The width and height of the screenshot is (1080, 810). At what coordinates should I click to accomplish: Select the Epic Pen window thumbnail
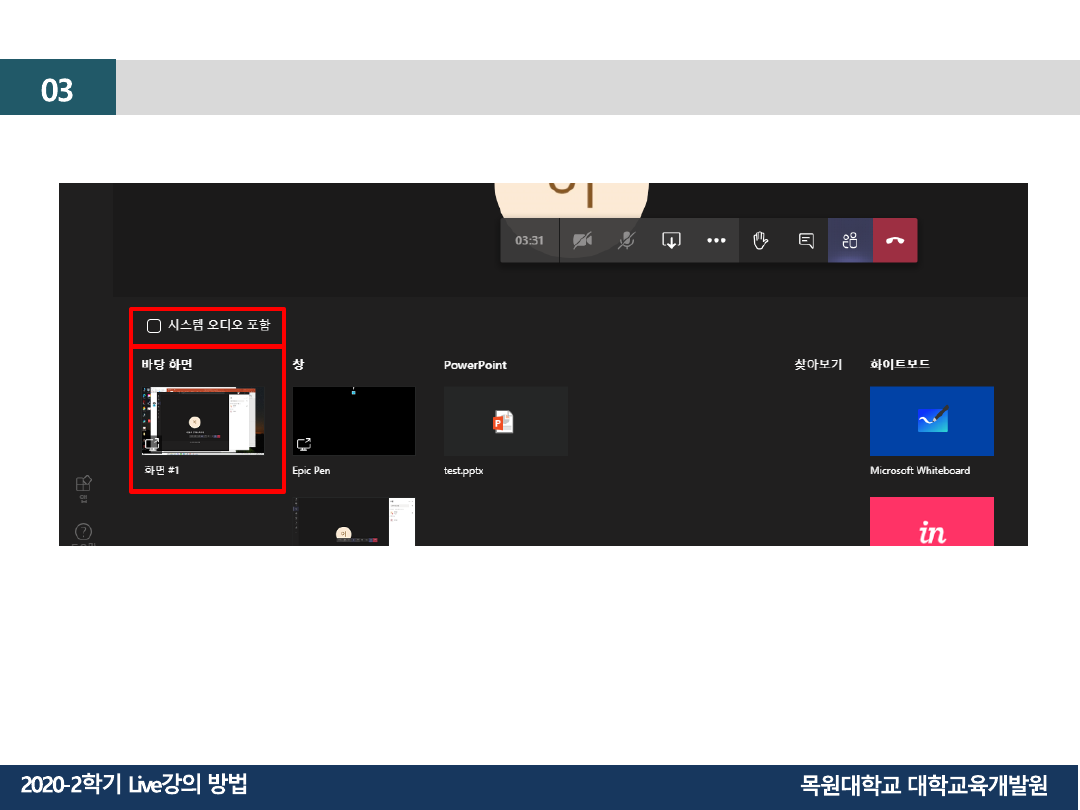coord(353,421)
